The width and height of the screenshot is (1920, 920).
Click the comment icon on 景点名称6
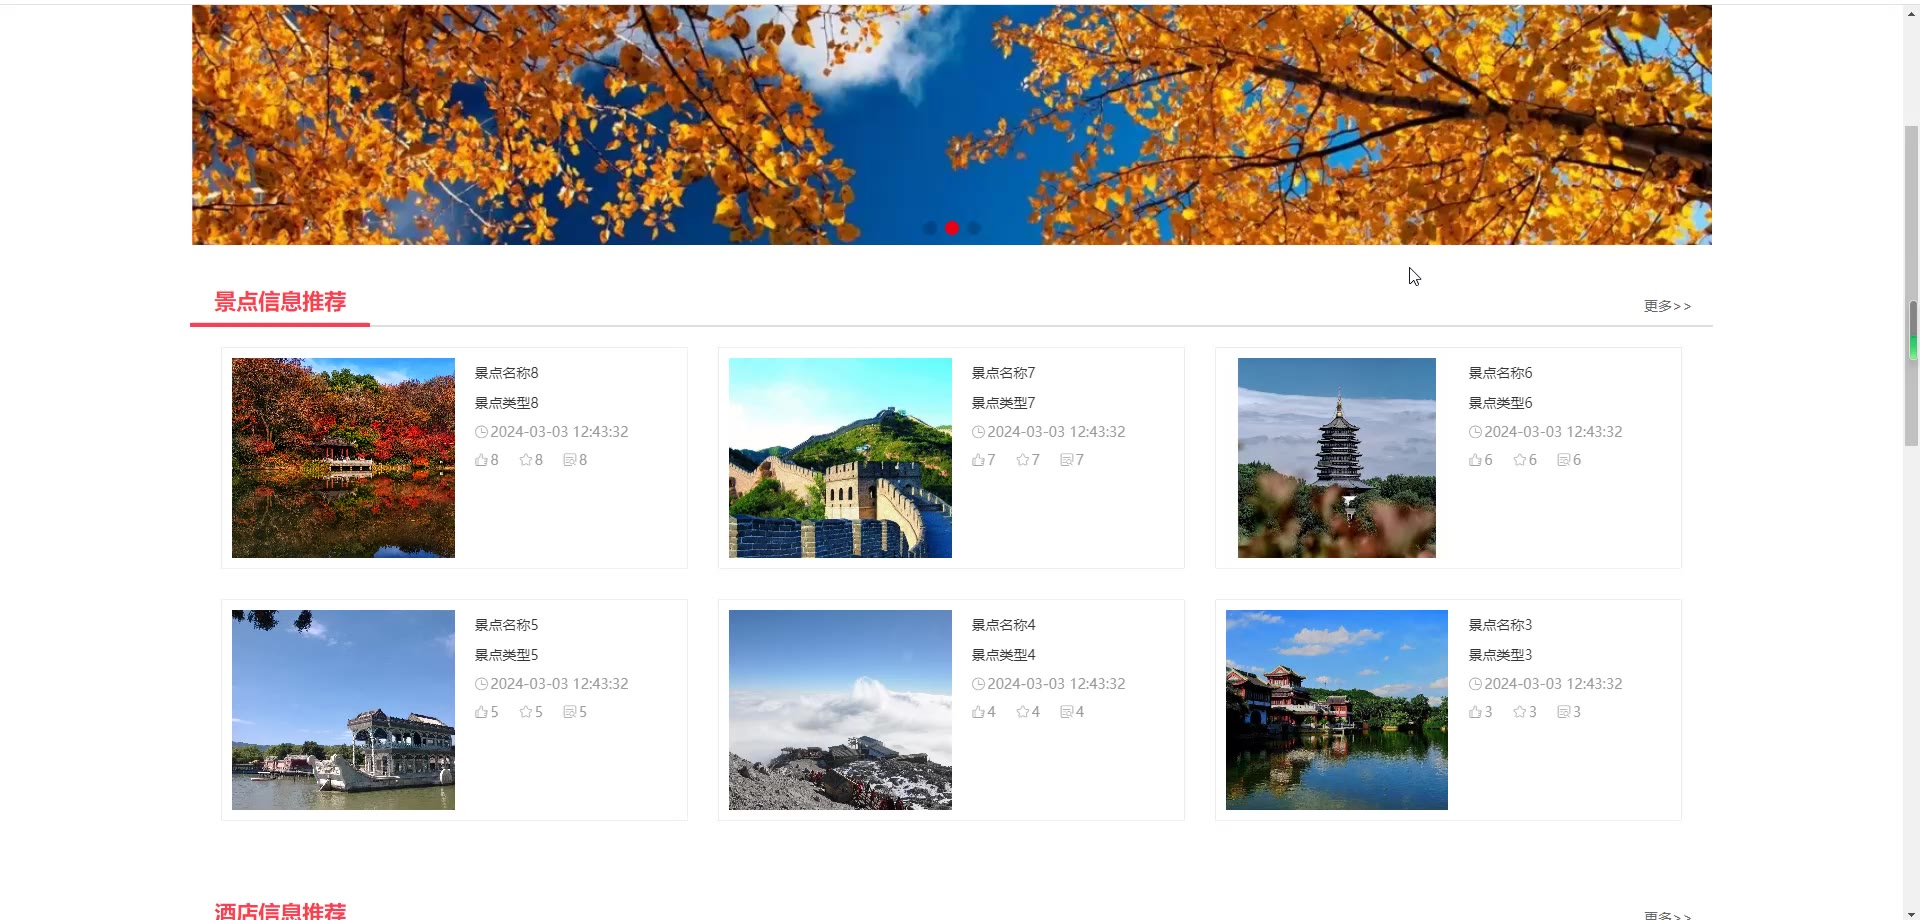coord(1563,460)
